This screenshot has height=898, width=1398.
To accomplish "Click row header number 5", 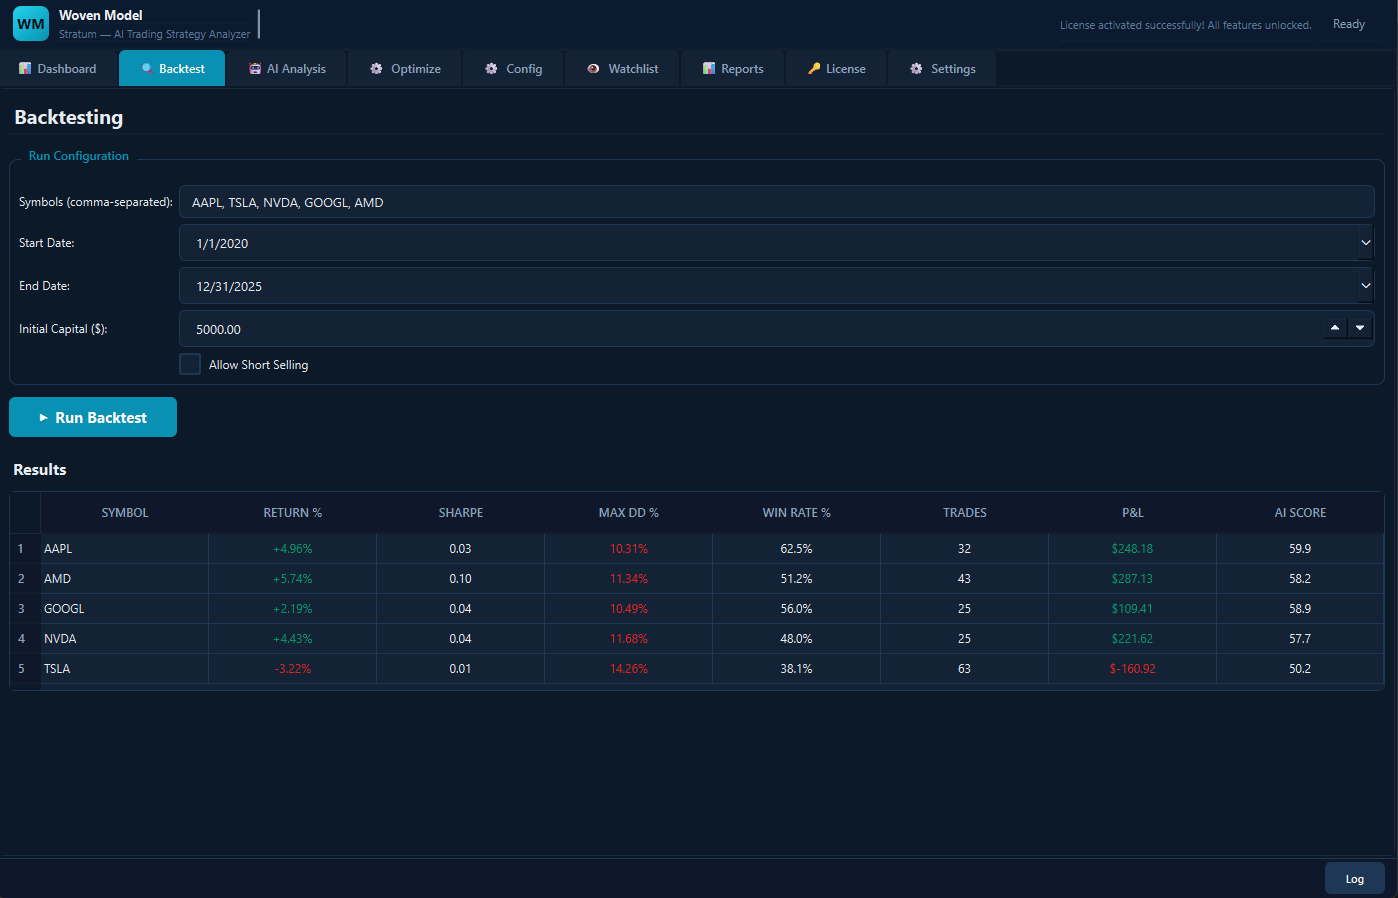I will tap(25, 669).
